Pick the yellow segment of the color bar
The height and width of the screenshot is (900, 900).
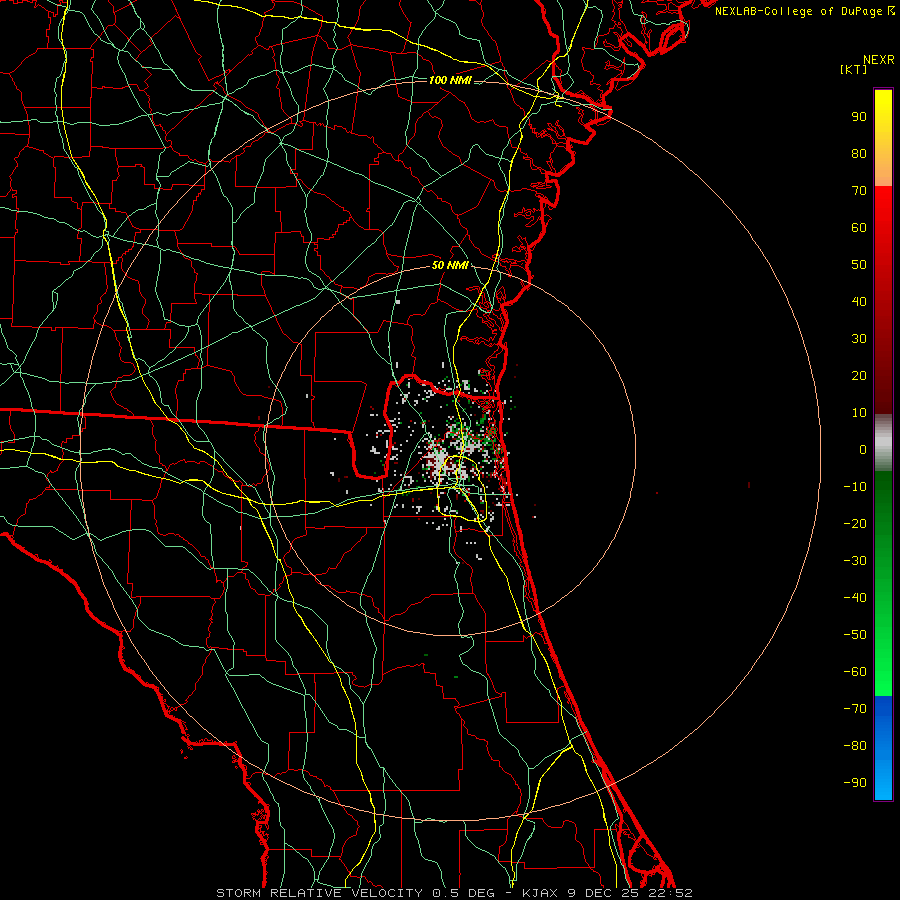(x=883, y=138)
